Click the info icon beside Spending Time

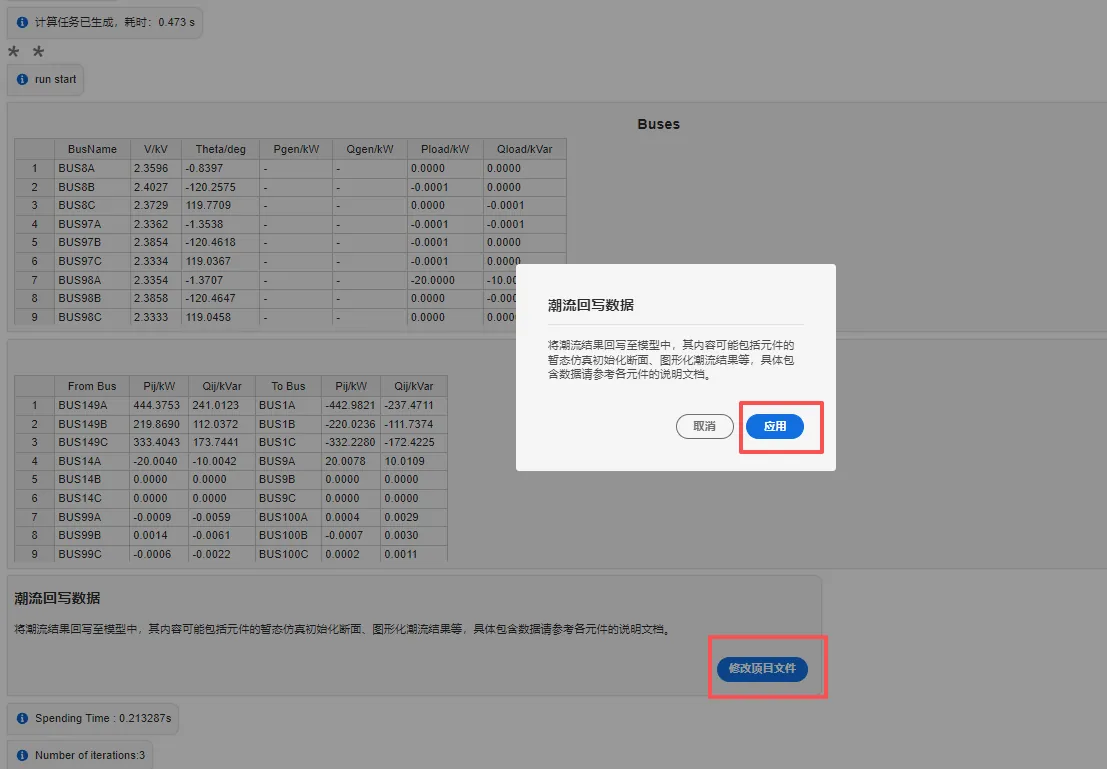point(22,718)
